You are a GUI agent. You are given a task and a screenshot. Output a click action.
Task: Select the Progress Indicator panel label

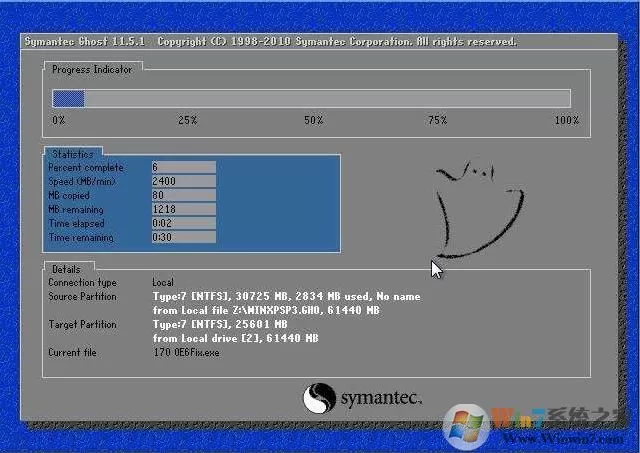92,70
